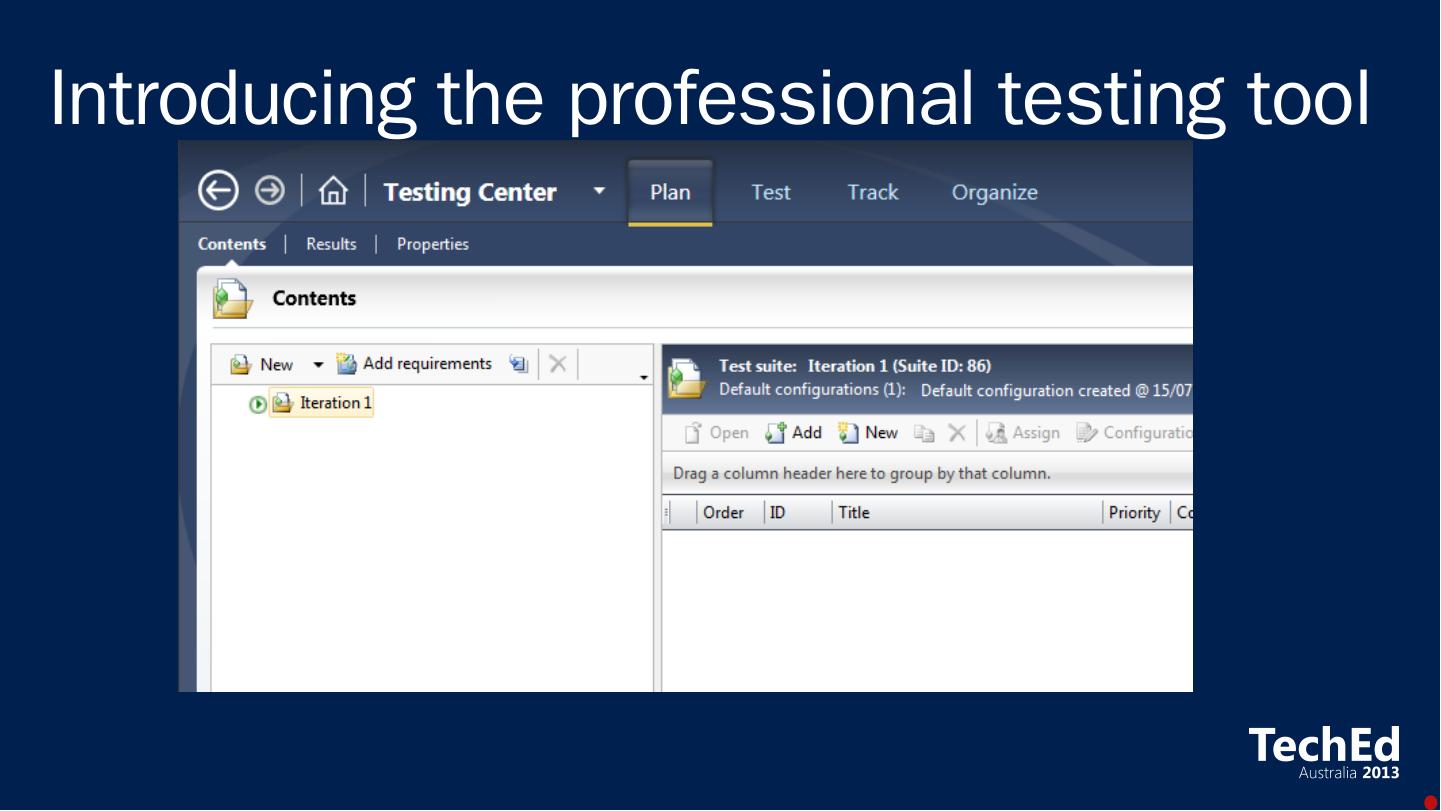
Task: Click the forward navigation arrow
Action: pyautogui.click(x=269, y=190)
